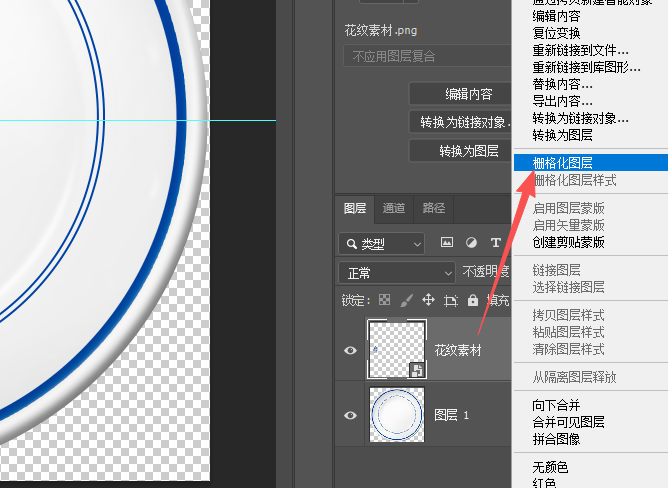Click the 填充 fill label
Screen dimensions: 668x488
[x=498, y=300]
